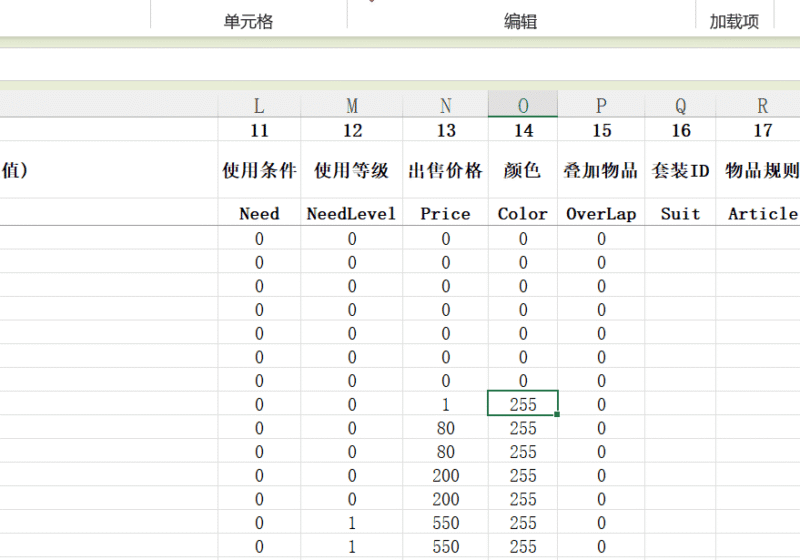The width and height of the screenshot is (800, 560).
Task: Click into the formula bar area
Action: pos(400,64)
